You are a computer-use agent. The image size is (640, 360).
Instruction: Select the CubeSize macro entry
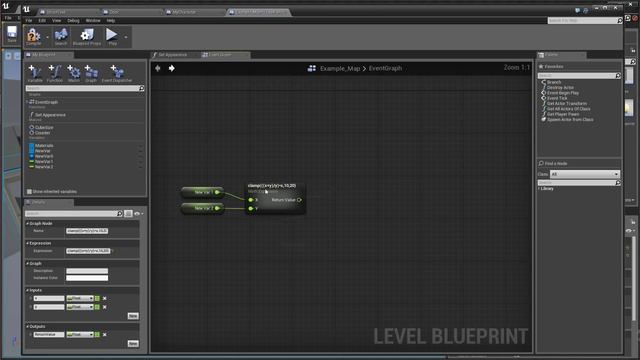point(44,128)
